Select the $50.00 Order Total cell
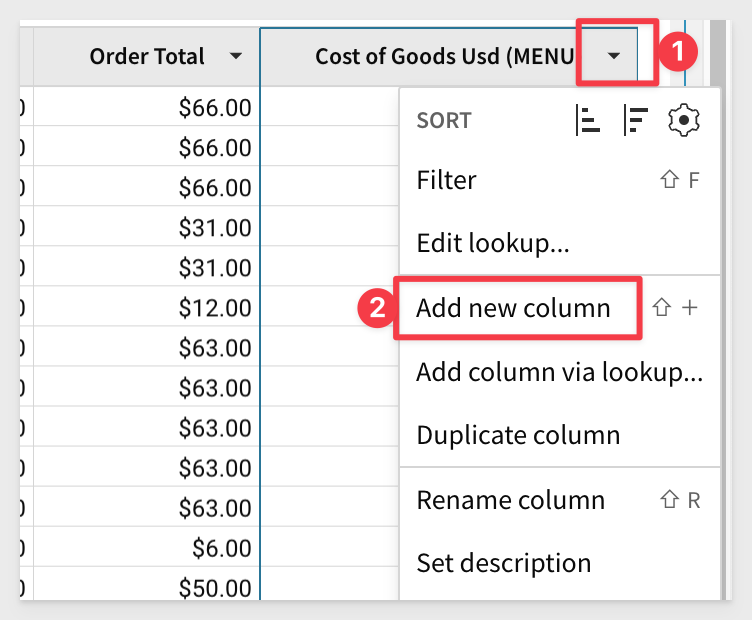752x620 pixels. click(214, 587)
